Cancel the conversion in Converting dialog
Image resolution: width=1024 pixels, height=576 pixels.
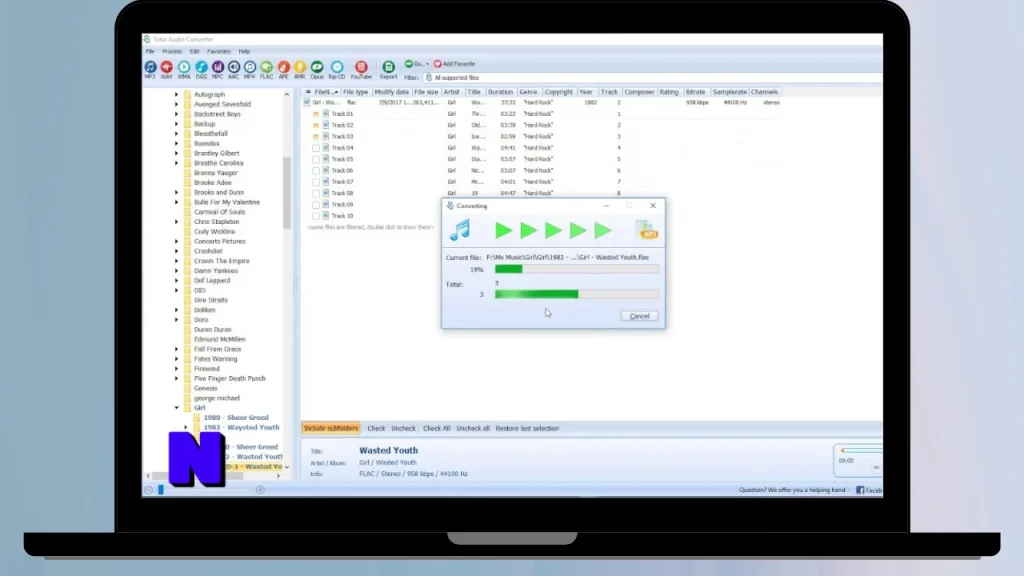639,316
